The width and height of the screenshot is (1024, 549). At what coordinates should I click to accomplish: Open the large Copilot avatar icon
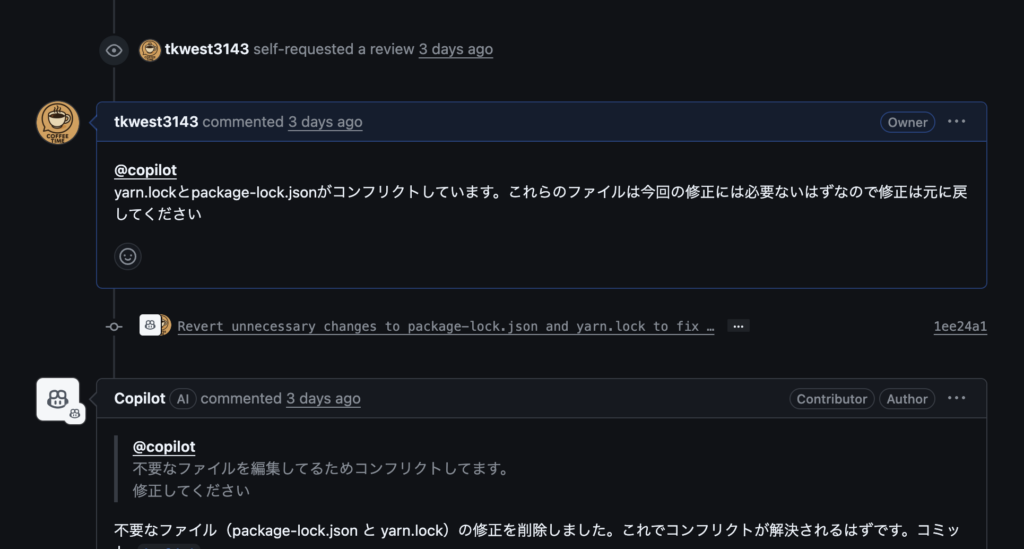(x=58, y=400)
